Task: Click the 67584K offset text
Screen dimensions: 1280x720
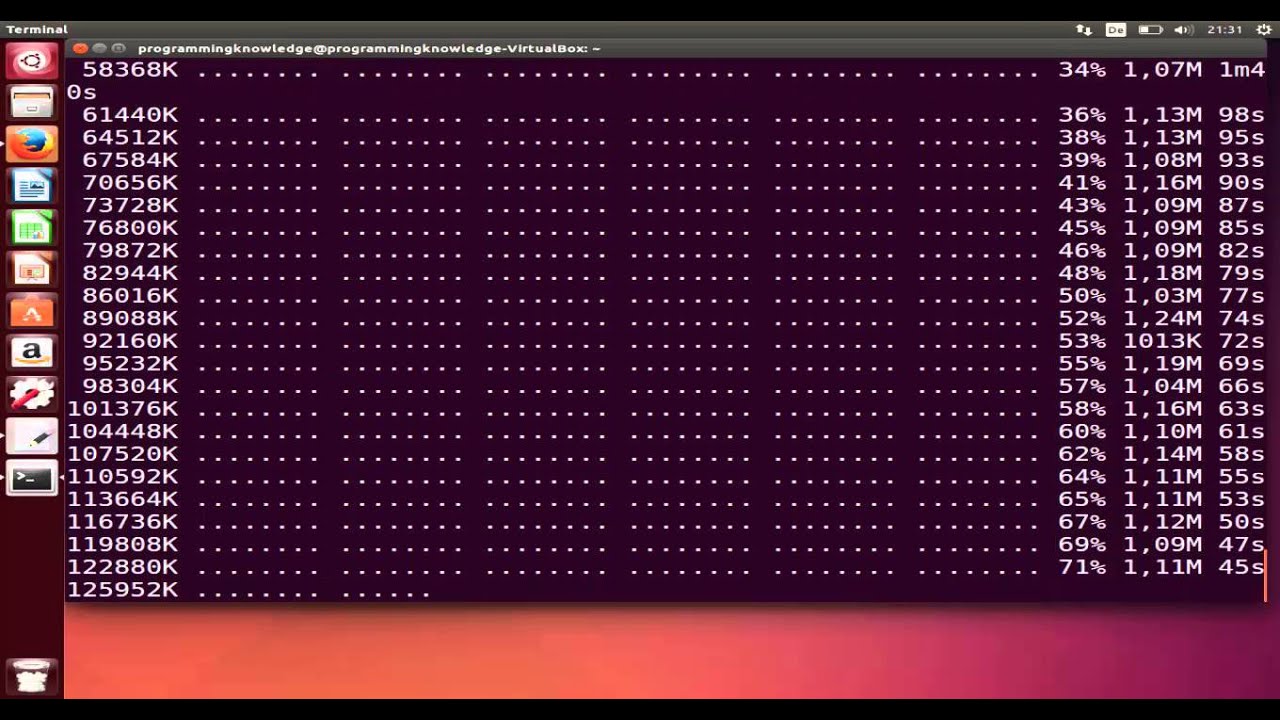Action: pos(130,160)
